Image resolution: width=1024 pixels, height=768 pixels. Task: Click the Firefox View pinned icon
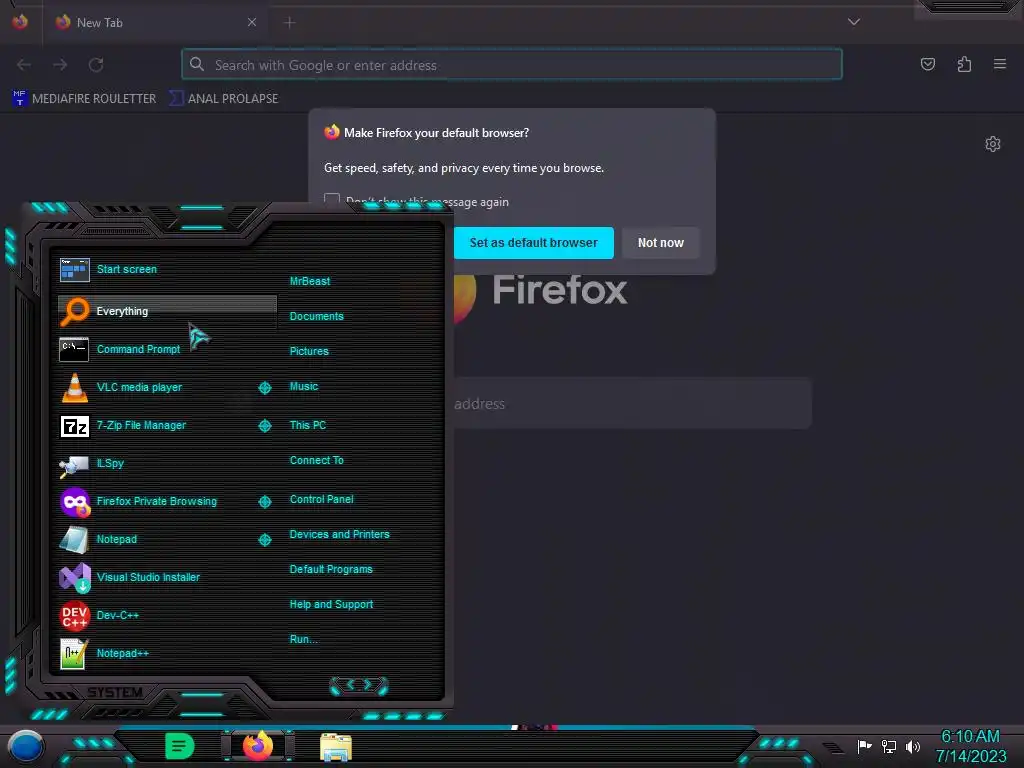[x=20, y=22]
